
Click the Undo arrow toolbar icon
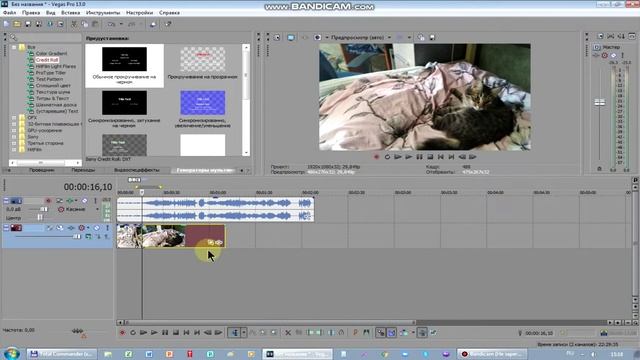pos(111,24)
